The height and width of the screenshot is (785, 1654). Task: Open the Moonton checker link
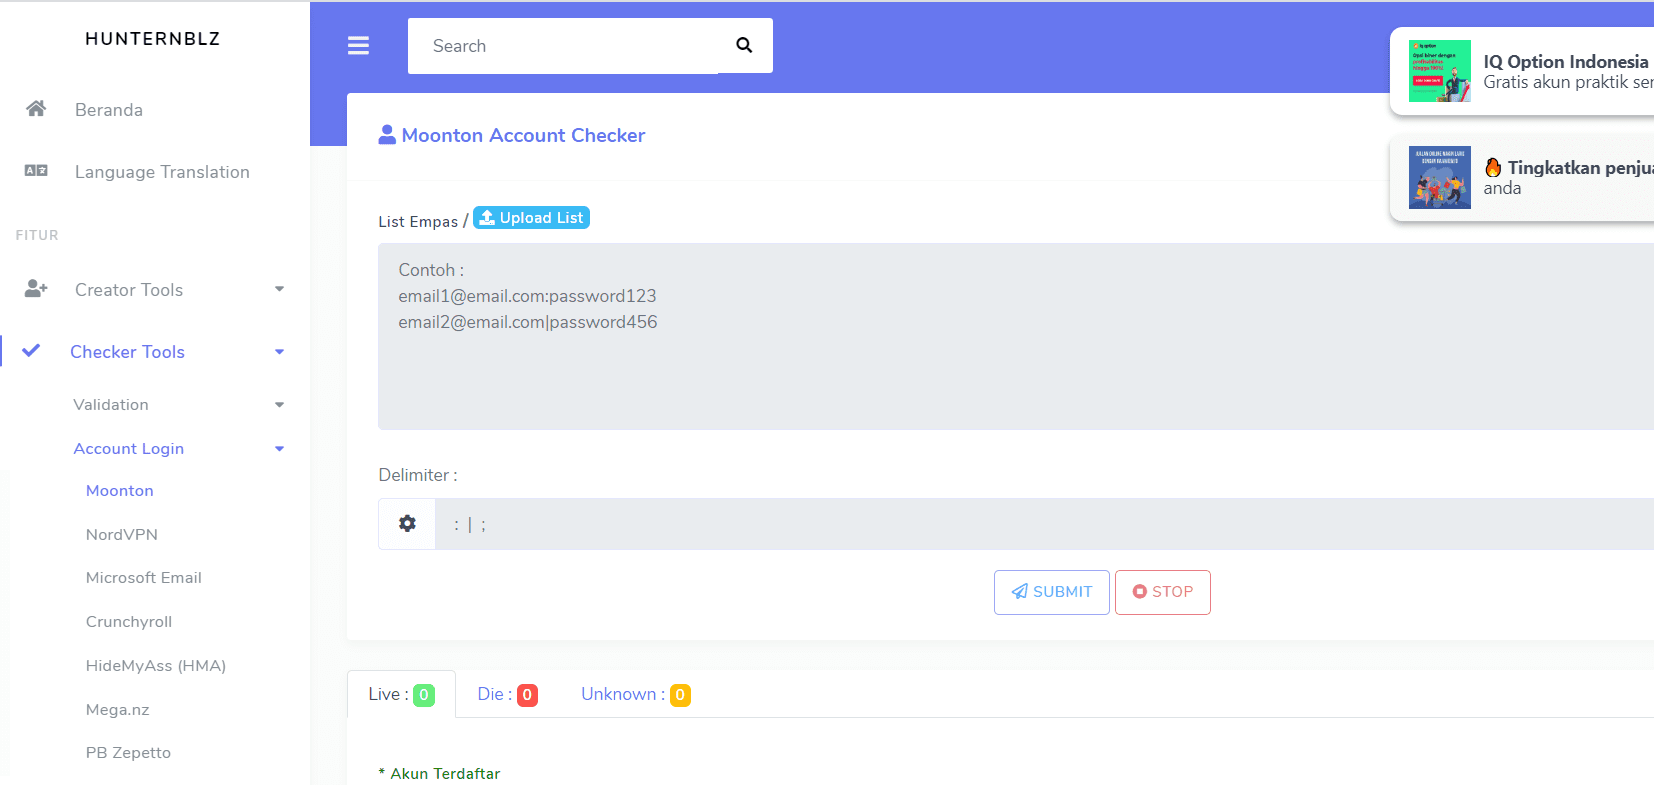tap(120, 491)
